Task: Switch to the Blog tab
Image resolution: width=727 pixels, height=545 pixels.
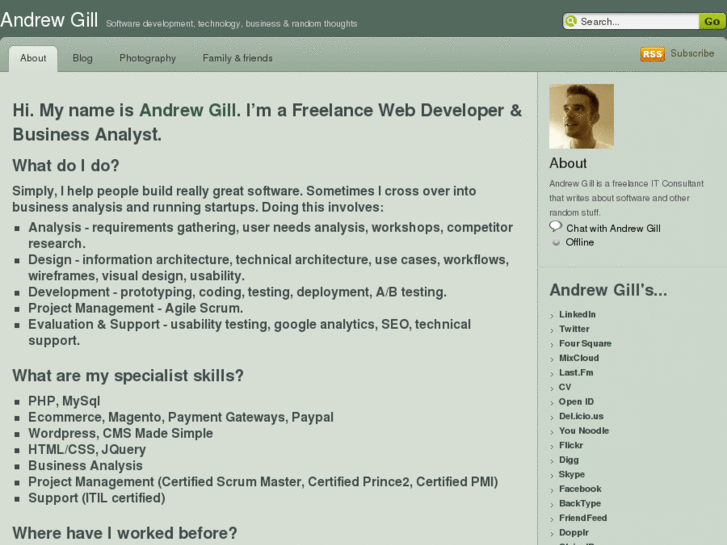Action: coord(83,58)
